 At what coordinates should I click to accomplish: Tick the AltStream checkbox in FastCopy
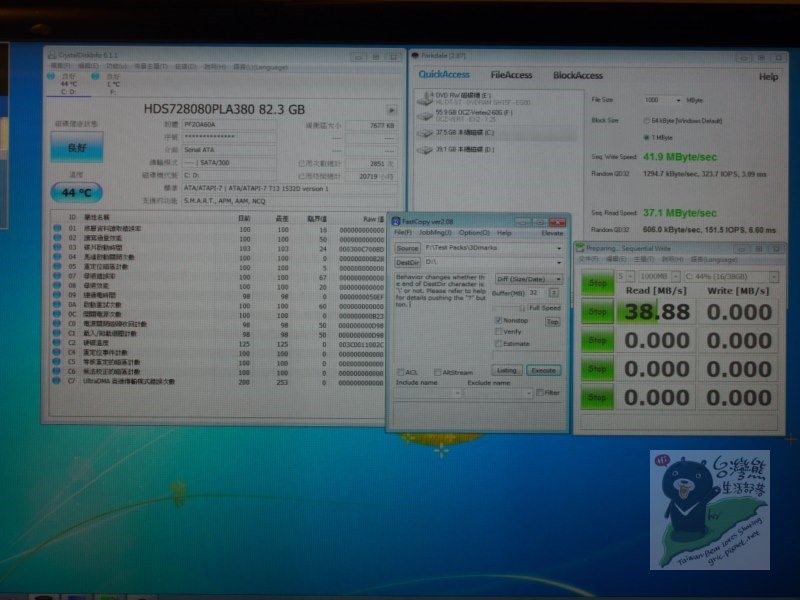click(x=437, y=372)
